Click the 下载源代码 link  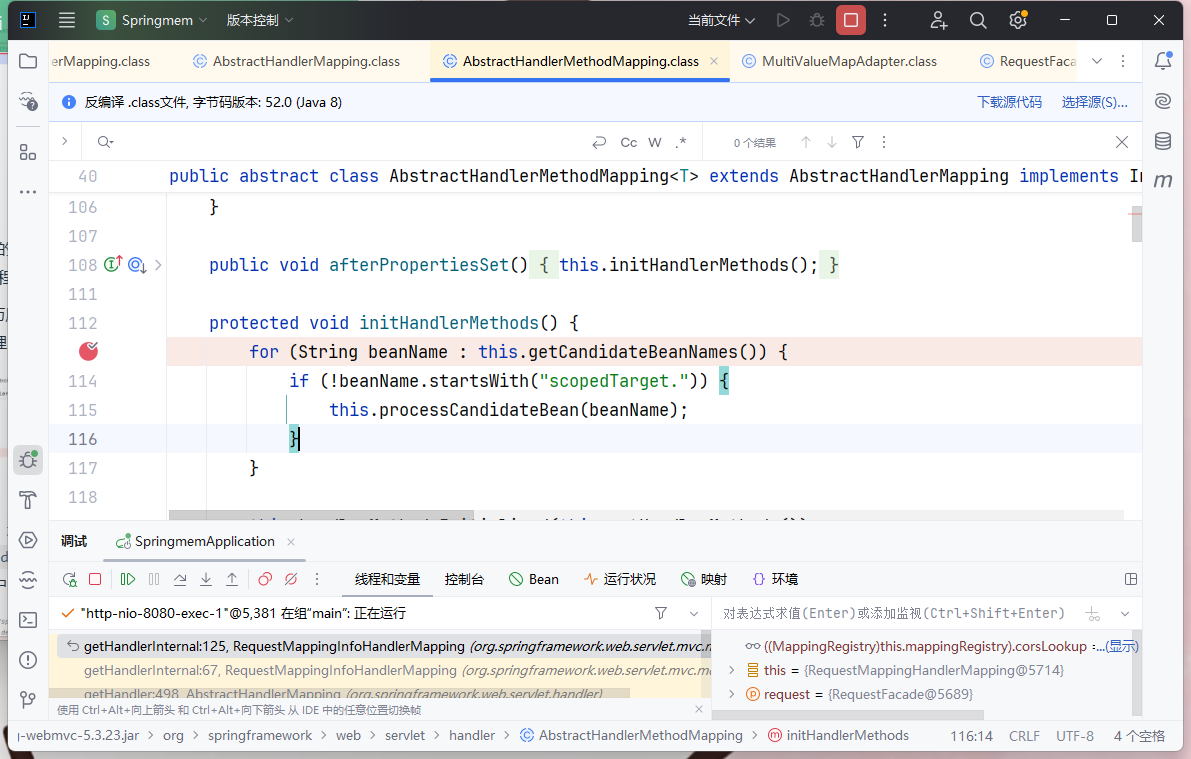coord(1009,102)
